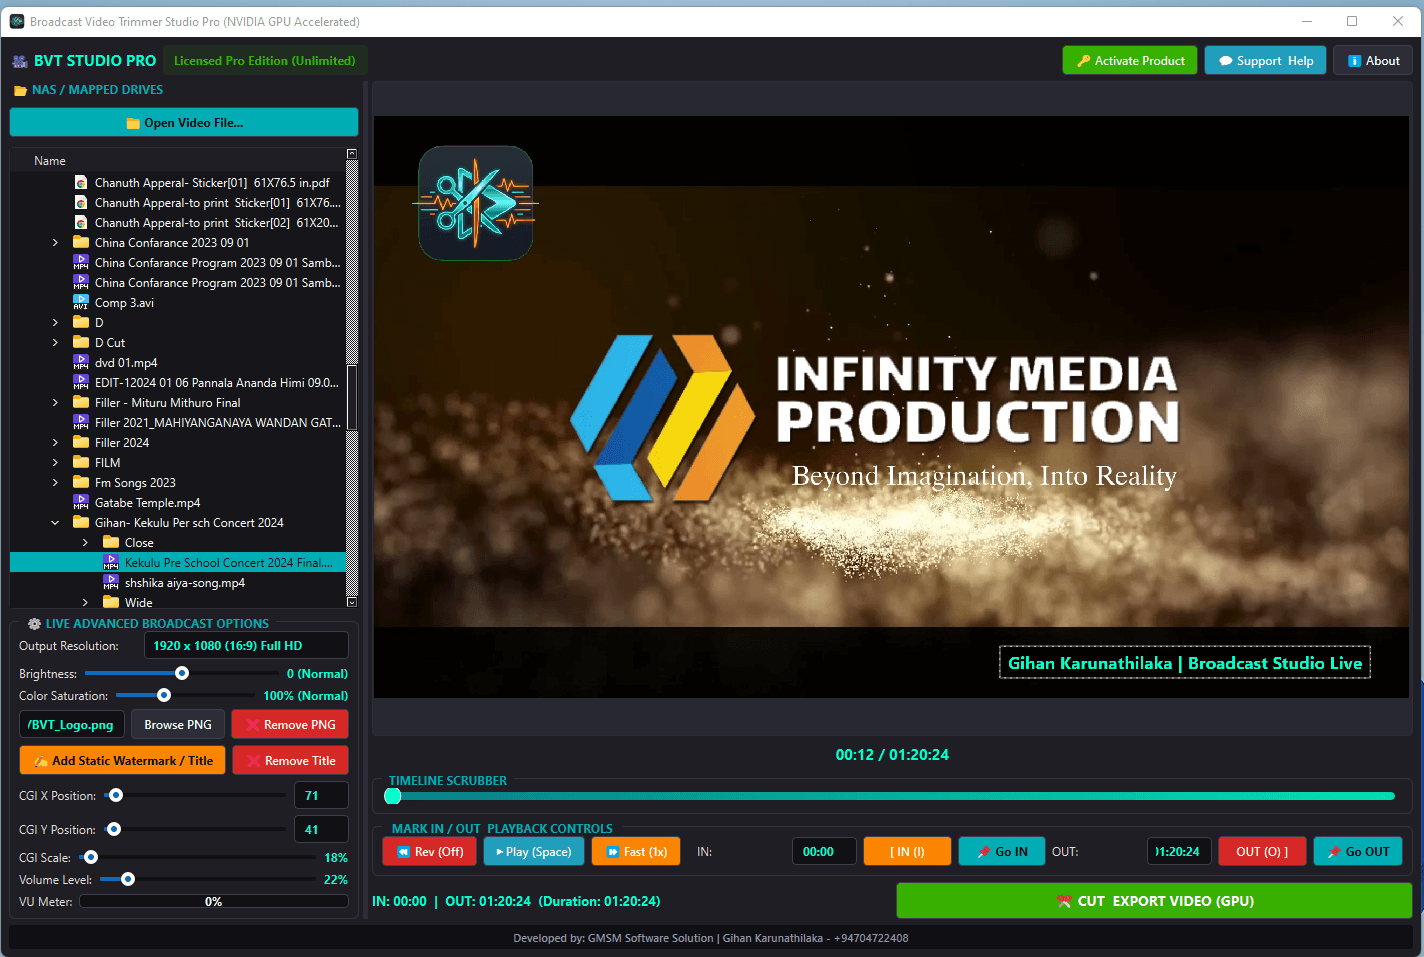Select Filler 2021_MAHIYANGANAYA WANDAN GAT file
Screen dimensions: 1424x957
coord(217,423)
